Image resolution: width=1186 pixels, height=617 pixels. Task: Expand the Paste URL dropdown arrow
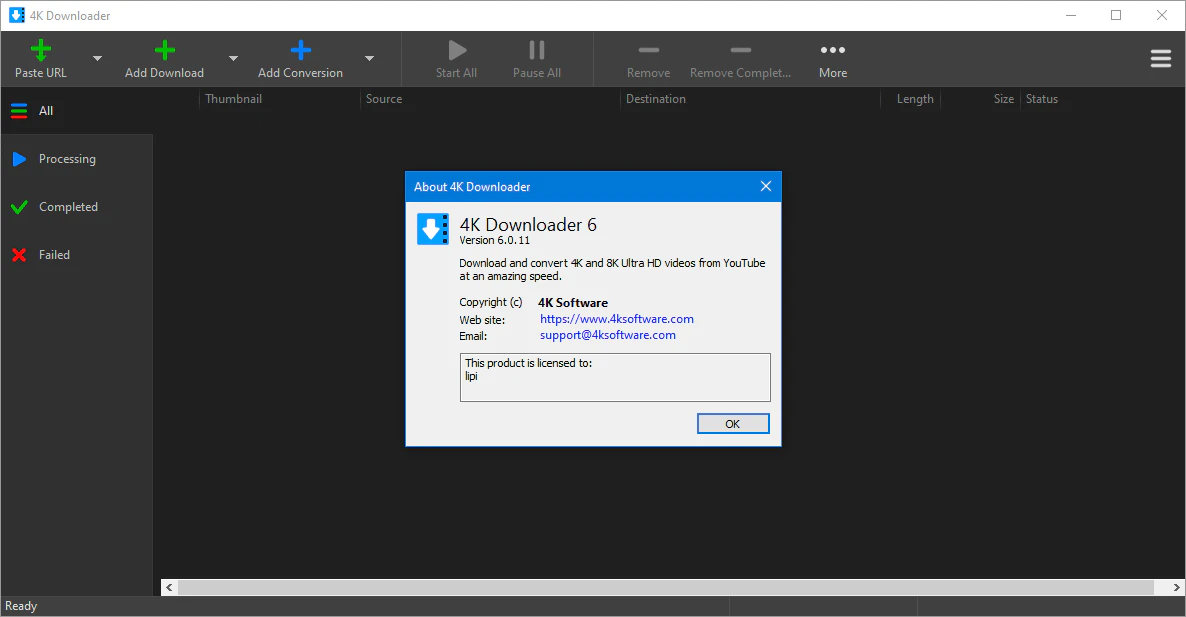pos(97,59)
